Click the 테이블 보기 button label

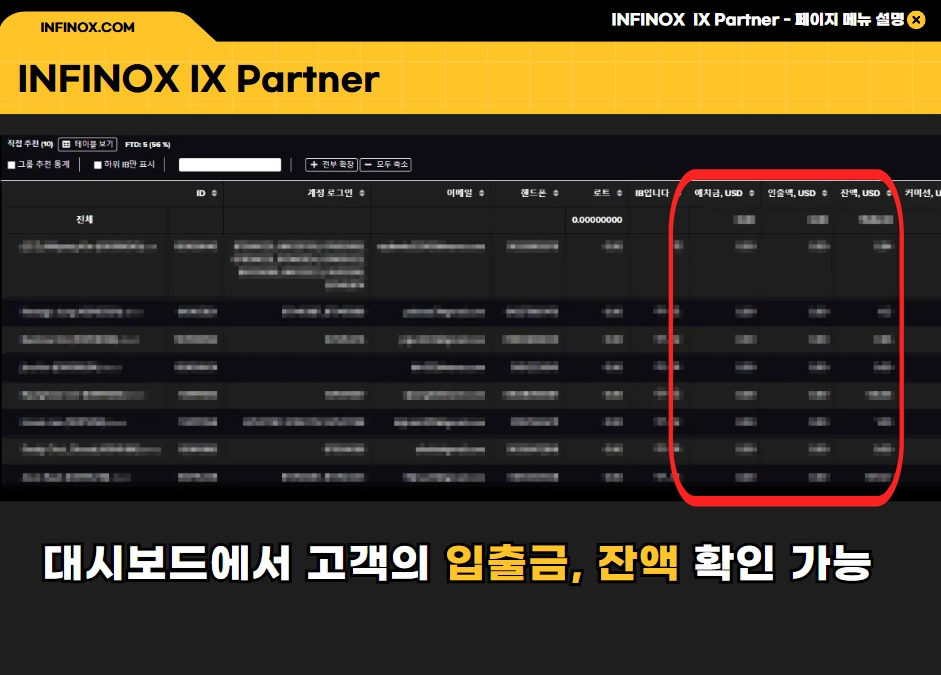coord(94,144)
